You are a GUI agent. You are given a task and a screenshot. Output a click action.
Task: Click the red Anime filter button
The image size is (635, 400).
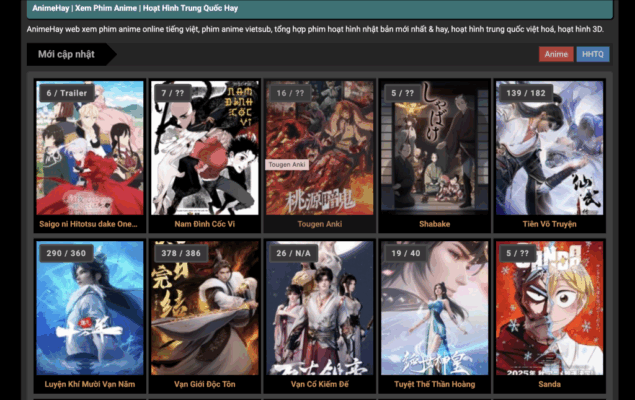[556, 54]
